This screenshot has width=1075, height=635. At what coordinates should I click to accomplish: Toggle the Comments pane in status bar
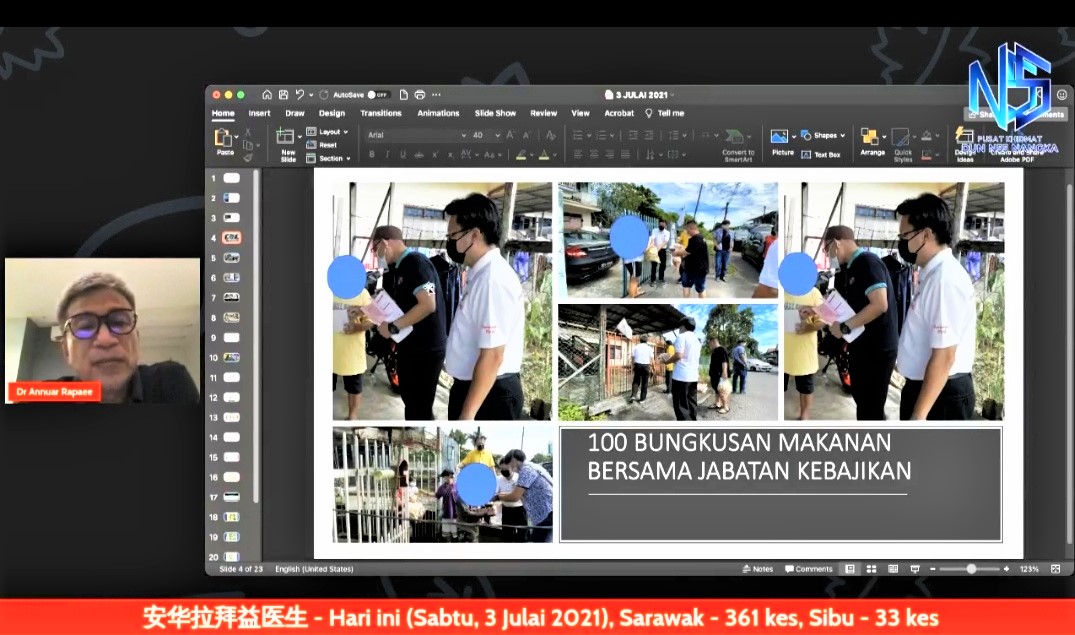808,569
